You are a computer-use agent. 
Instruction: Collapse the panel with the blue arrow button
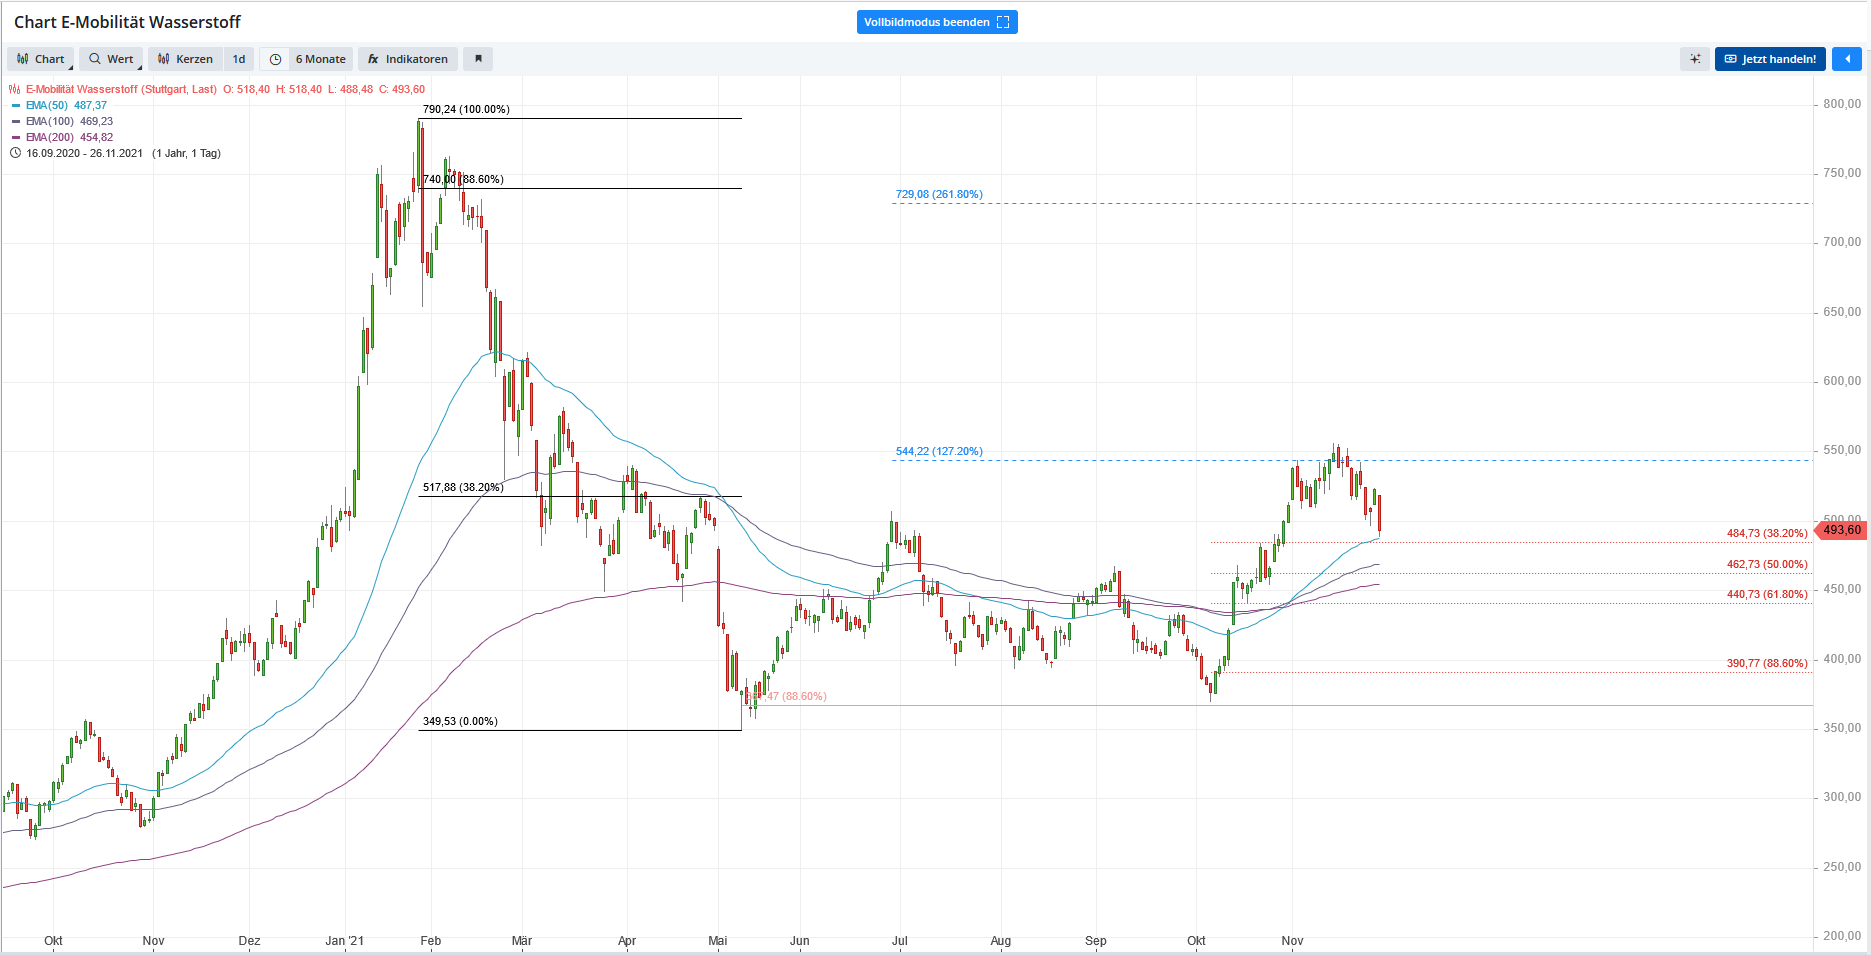pyautogui.click(x=1846, y=59)
